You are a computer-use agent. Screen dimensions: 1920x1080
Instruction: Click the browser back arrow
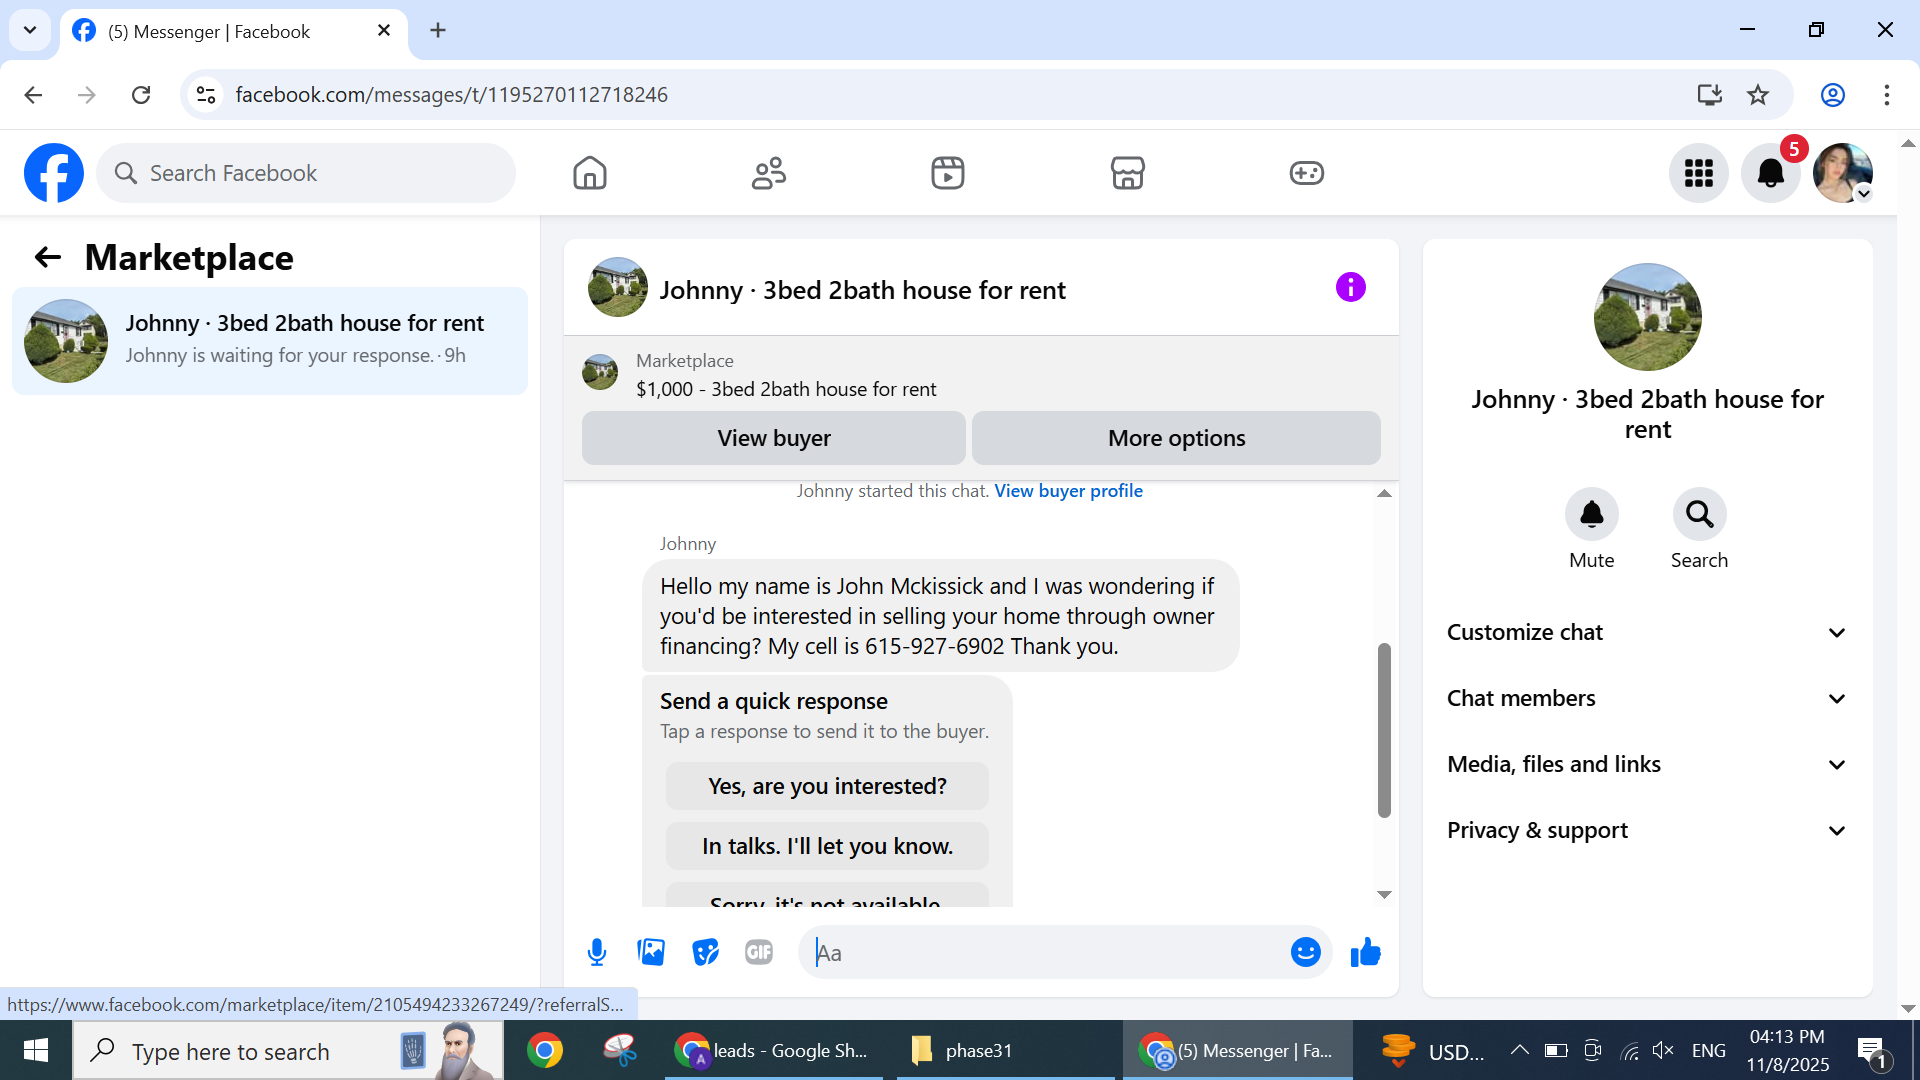[33, 95]
